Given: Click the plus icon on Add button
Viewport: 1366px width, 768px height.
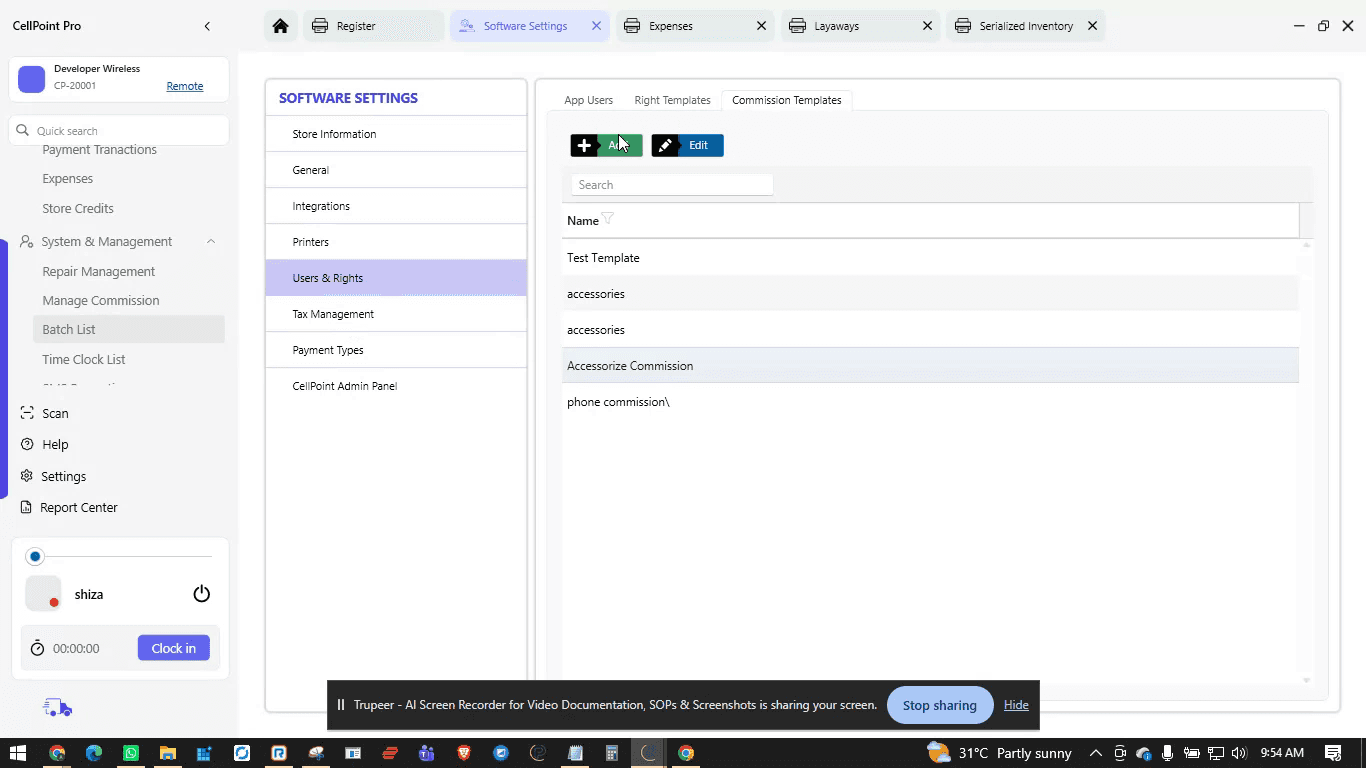Looking at the screenshot, I should (x=585, y=145).
